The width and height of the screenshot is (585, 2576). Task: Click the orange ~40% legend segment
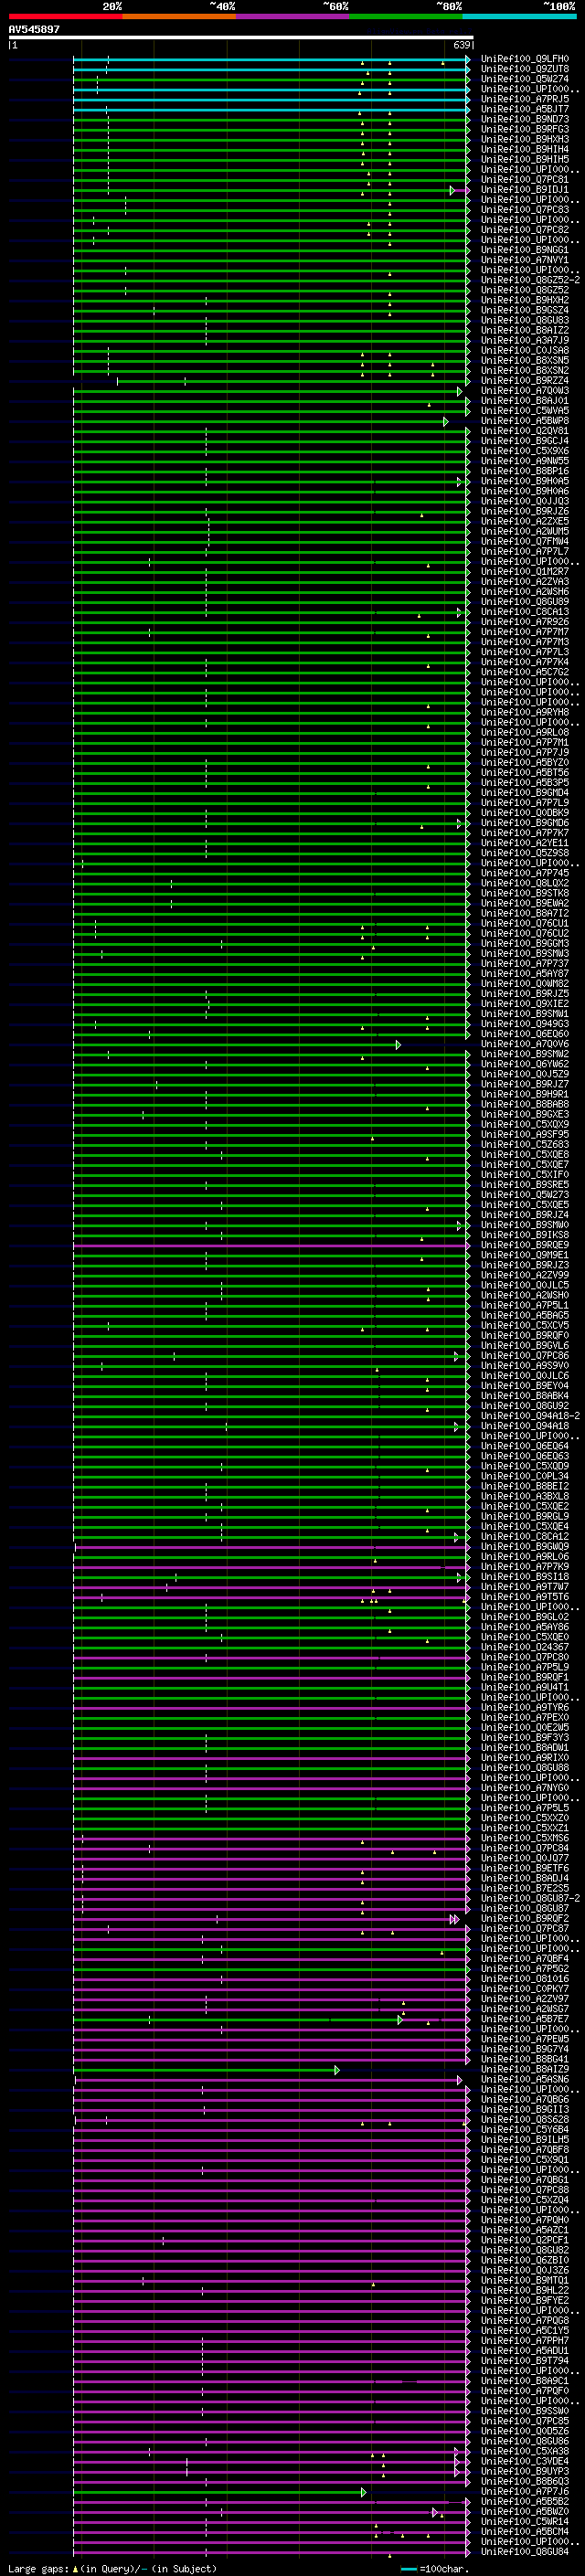pyautogui.click(x=178, y=16)
